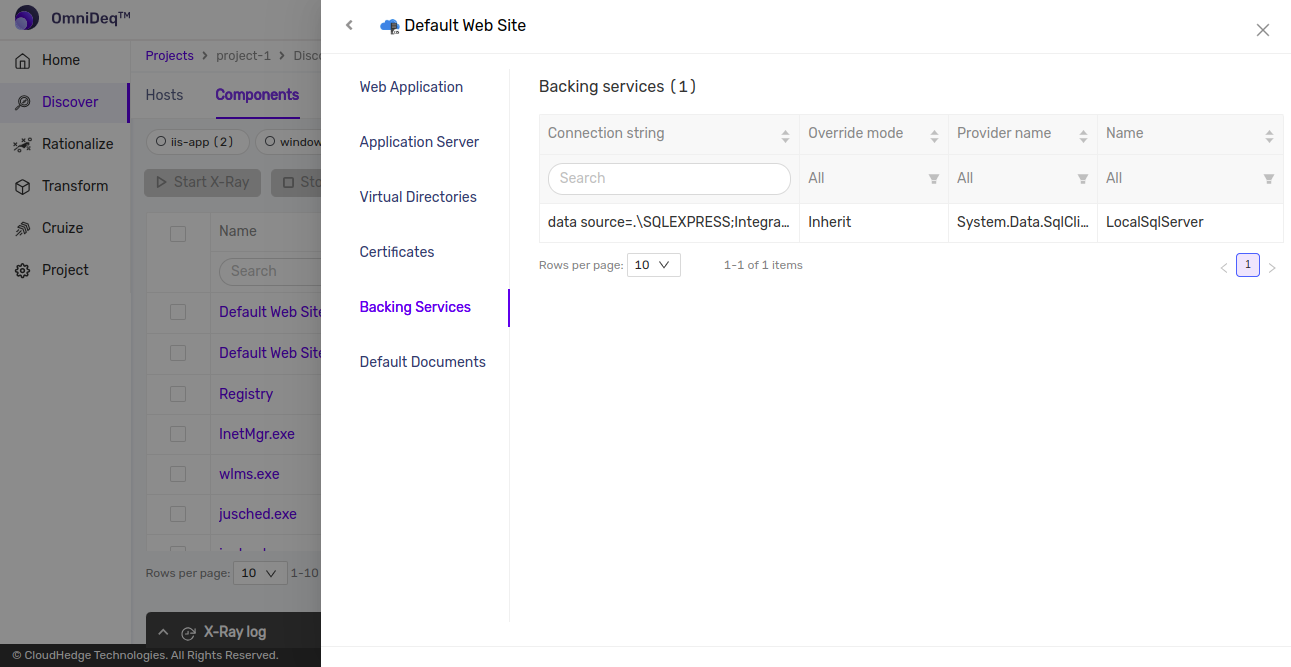Tick the checkbox for Registry row
The width and height of the screenshot is (1291, 667).
click(x=178, y=394)
